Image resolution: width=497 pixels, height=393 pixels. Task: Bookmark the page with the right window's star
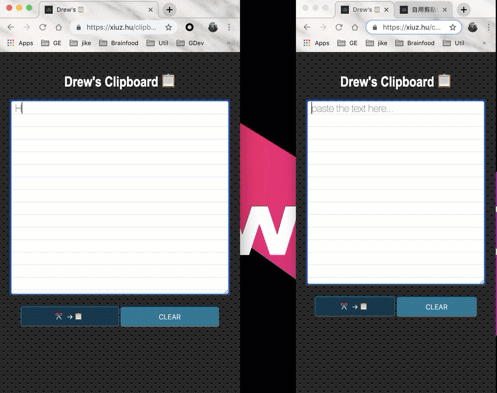(453, 27)
